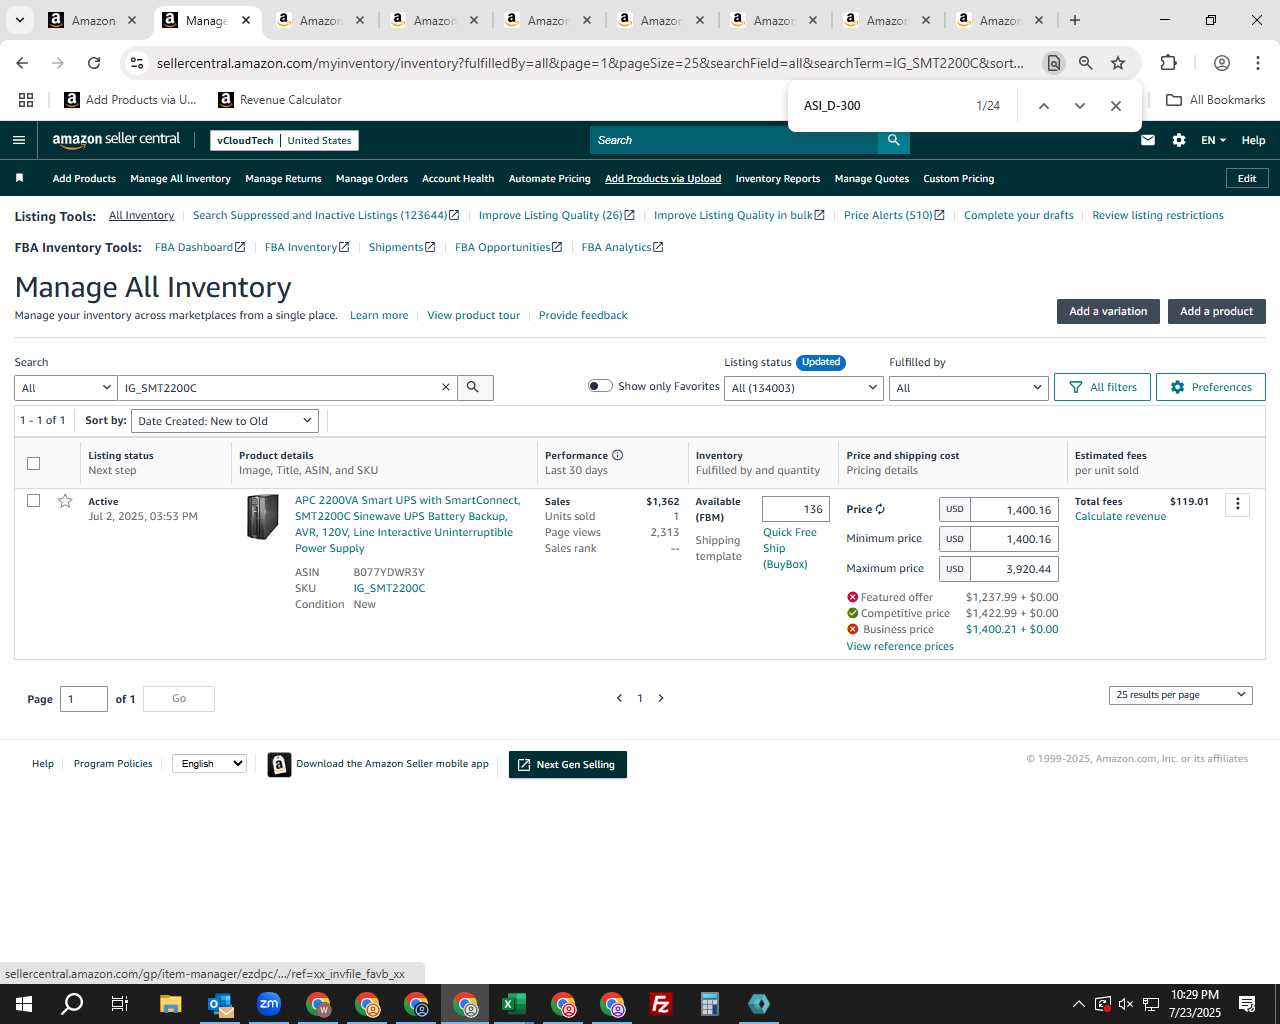1280x1024 pixels.
Task: Click Calculate revenue link
Action: coord(1120,516)
